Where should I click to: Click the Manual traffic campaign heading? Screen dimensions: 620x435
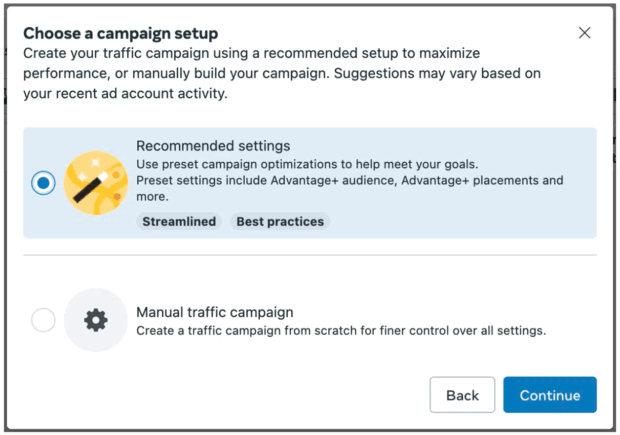point(215,312)
